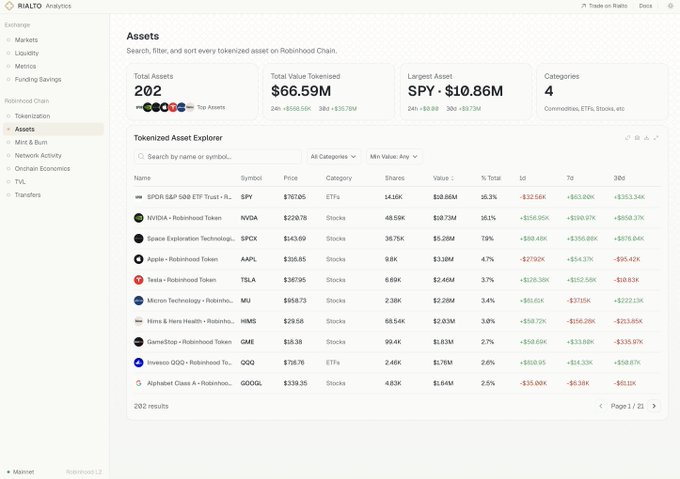Open the Min Value: Any dropdown
Viewport: 680px width, 479px height.
[394, 156]
